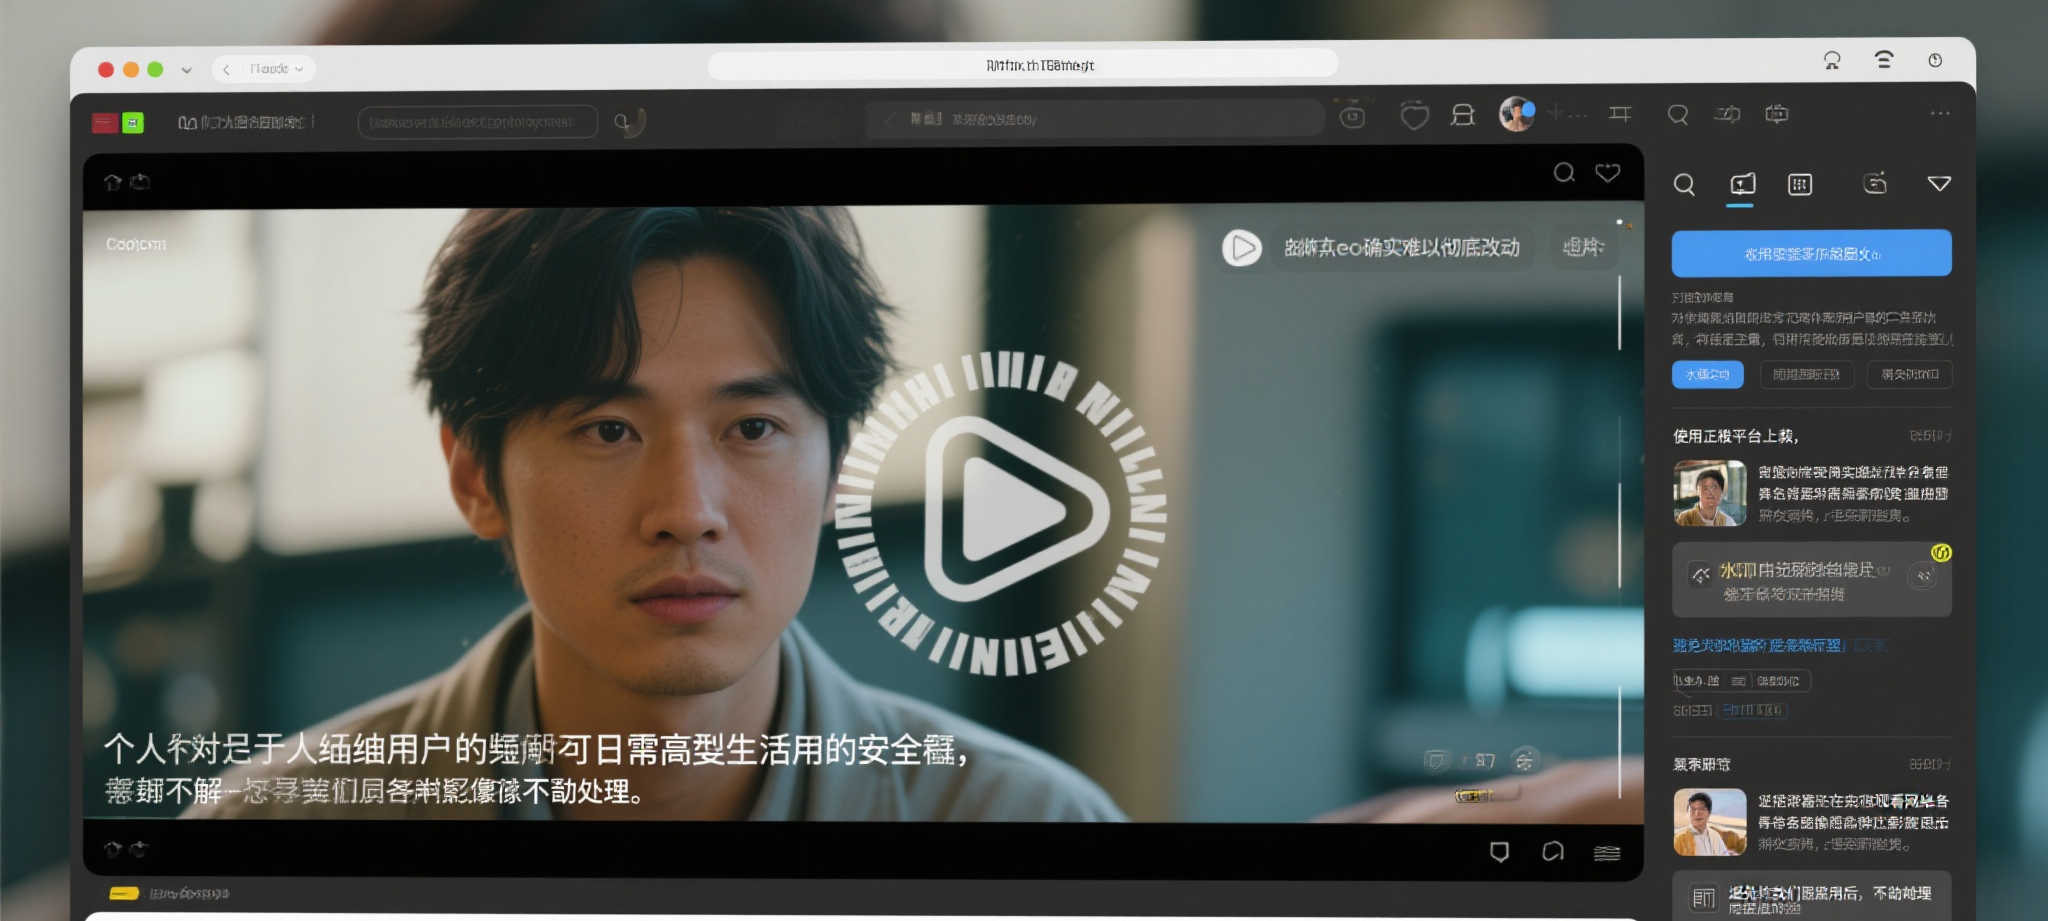Click the green square icon in the top-left toolbar
2048x921 pixels.
(133, 122)
